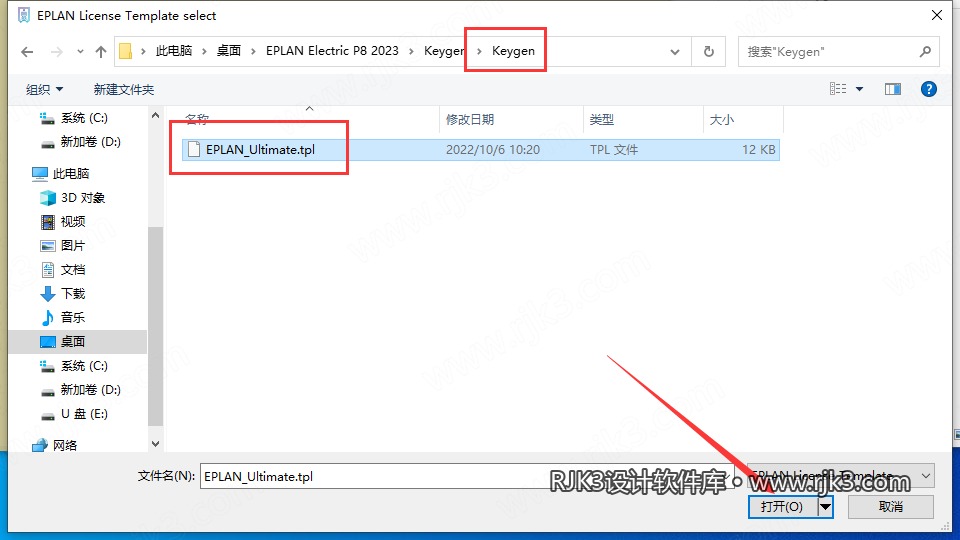
Task: Go back using the Back arrow
Action: (x=27, y=52)
